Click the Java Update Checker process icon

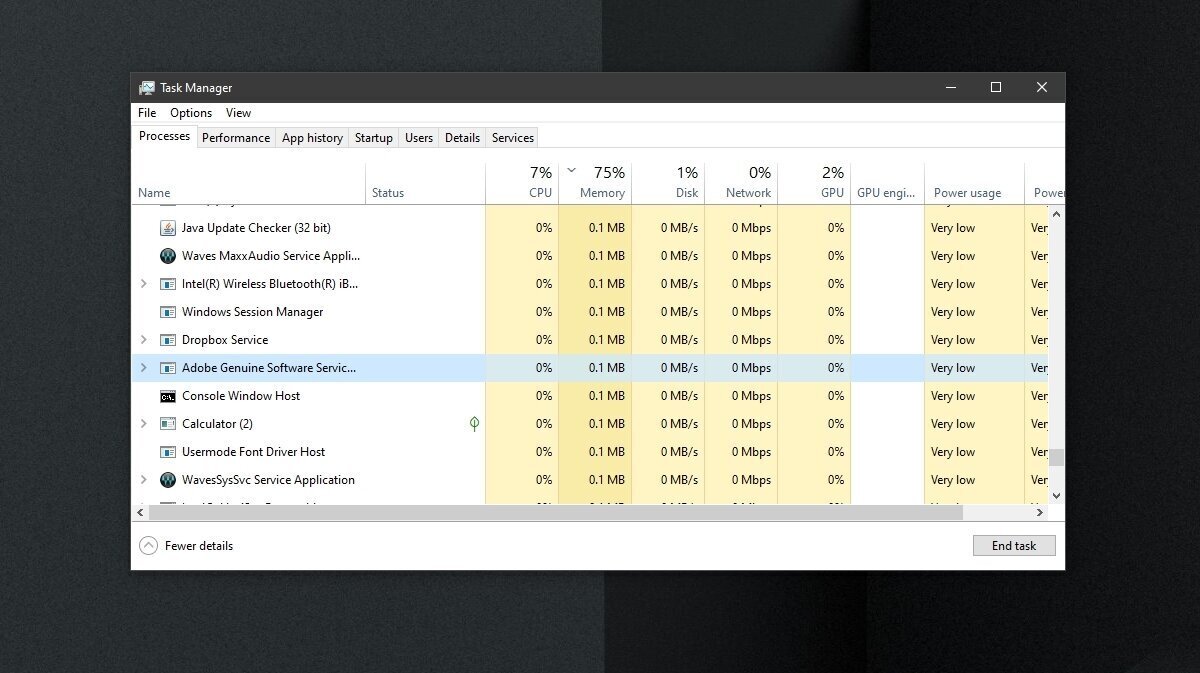coord(168,228)
